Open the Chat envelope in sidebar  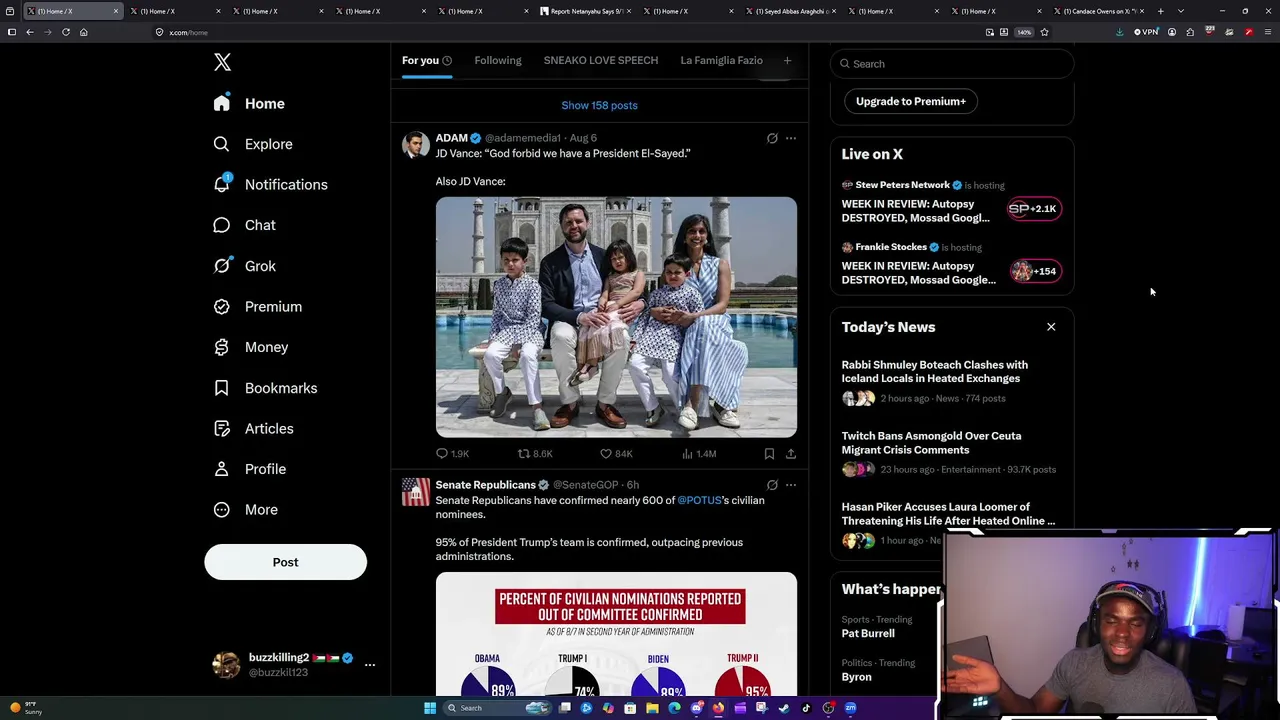tap(222, 225)
